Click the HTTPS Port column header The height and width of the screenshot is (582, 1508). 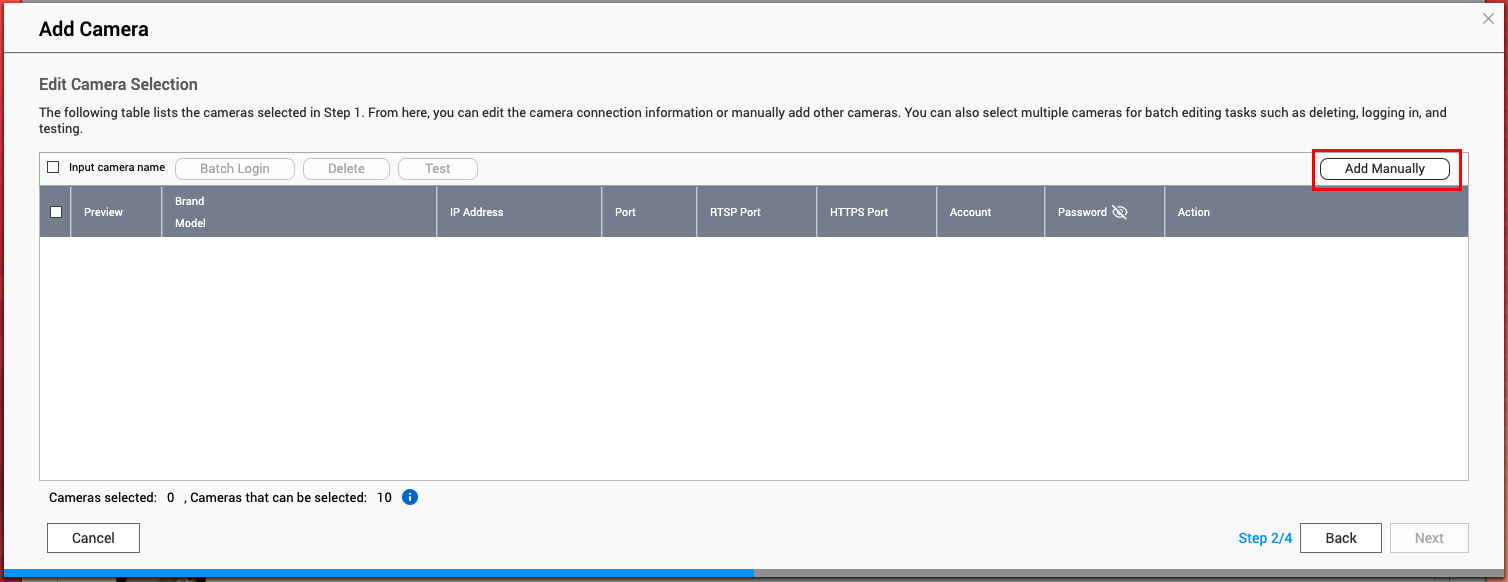click(x=858, y=212)
